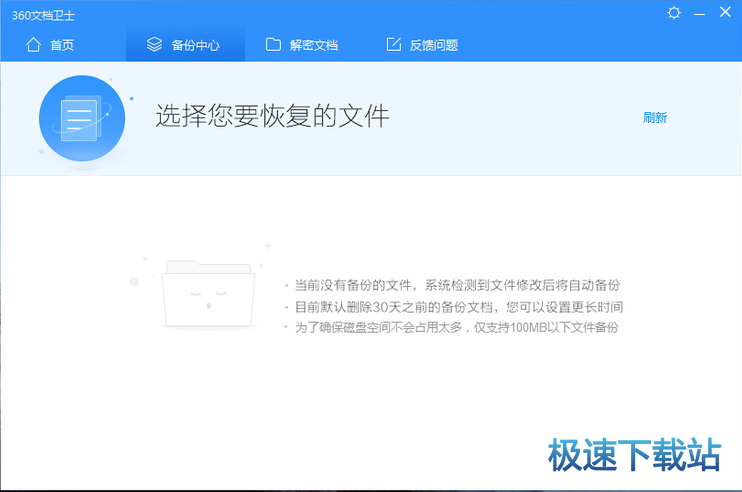Click the 刷新 refresh link
Image resolution: width=742 pixels, height=492 pixels.
click(655, 117)
